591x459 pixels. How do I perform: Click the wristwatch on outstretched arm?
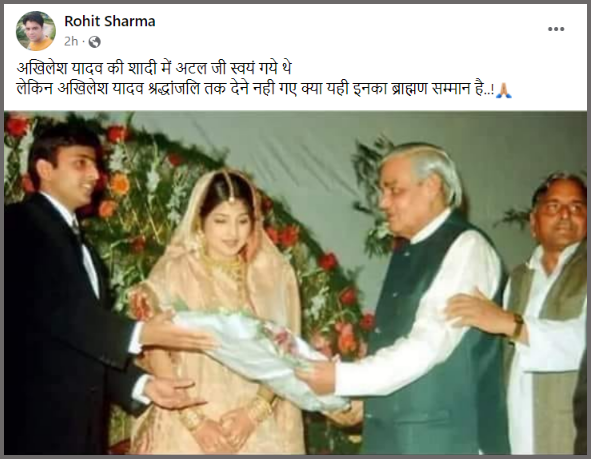click(x=517, y=324)
